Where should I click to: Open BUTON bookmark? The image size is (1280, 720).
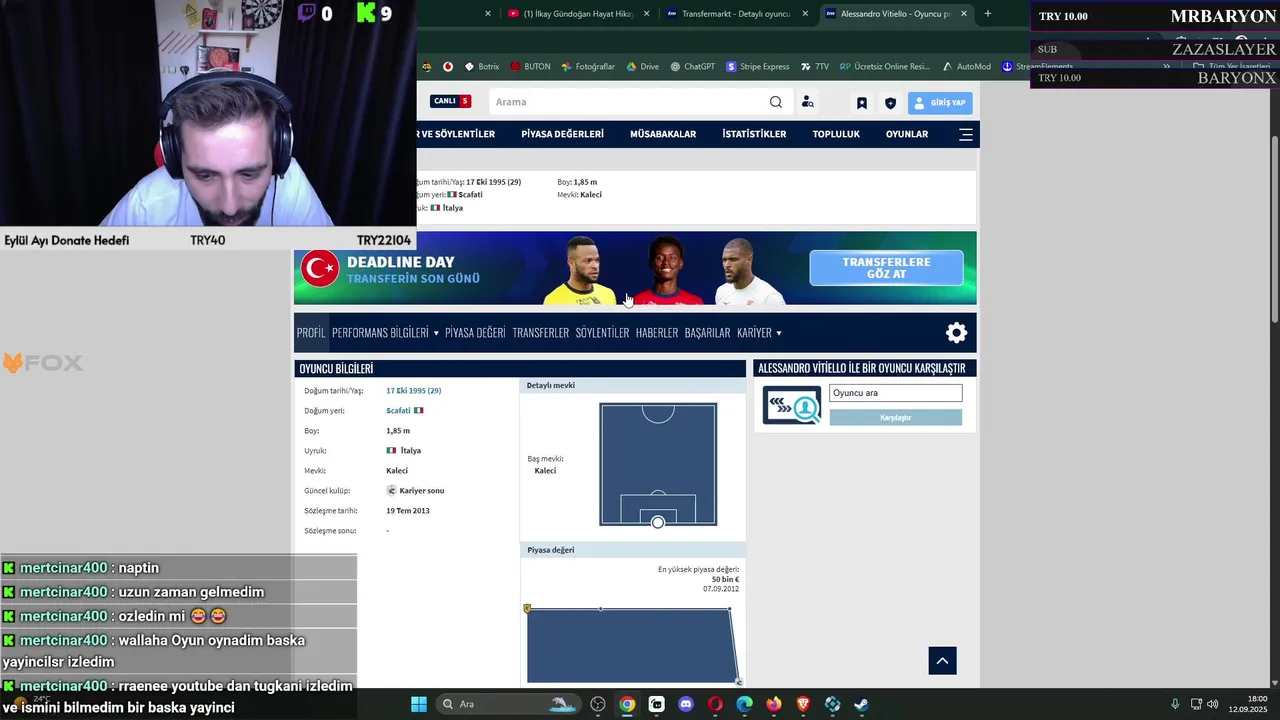click(x=530, y=67)
